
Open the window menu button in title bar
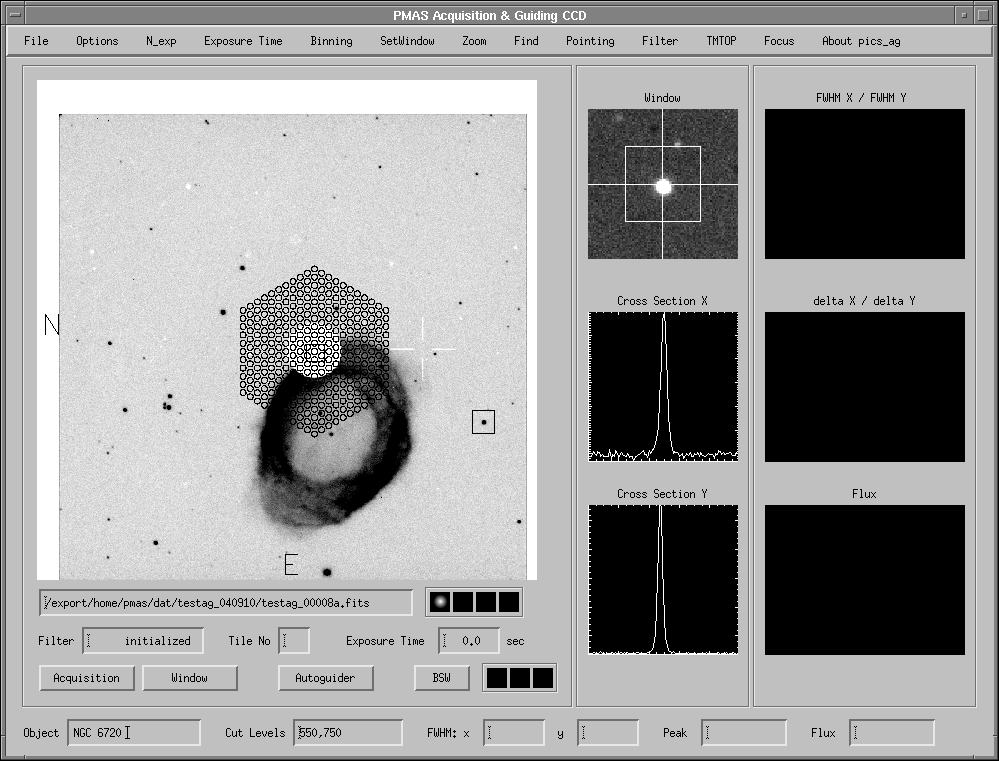coord(13,15)
